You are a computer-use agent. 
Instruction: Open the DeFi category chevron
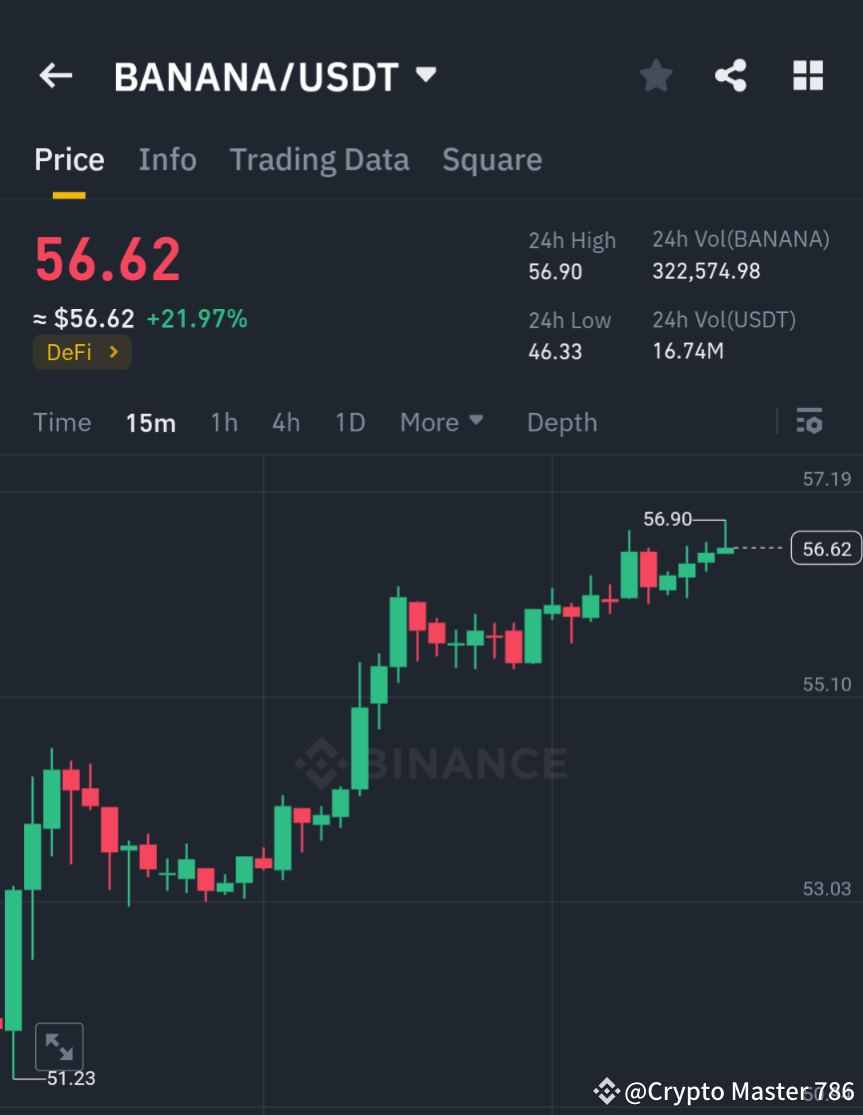[x=113, y=352]
